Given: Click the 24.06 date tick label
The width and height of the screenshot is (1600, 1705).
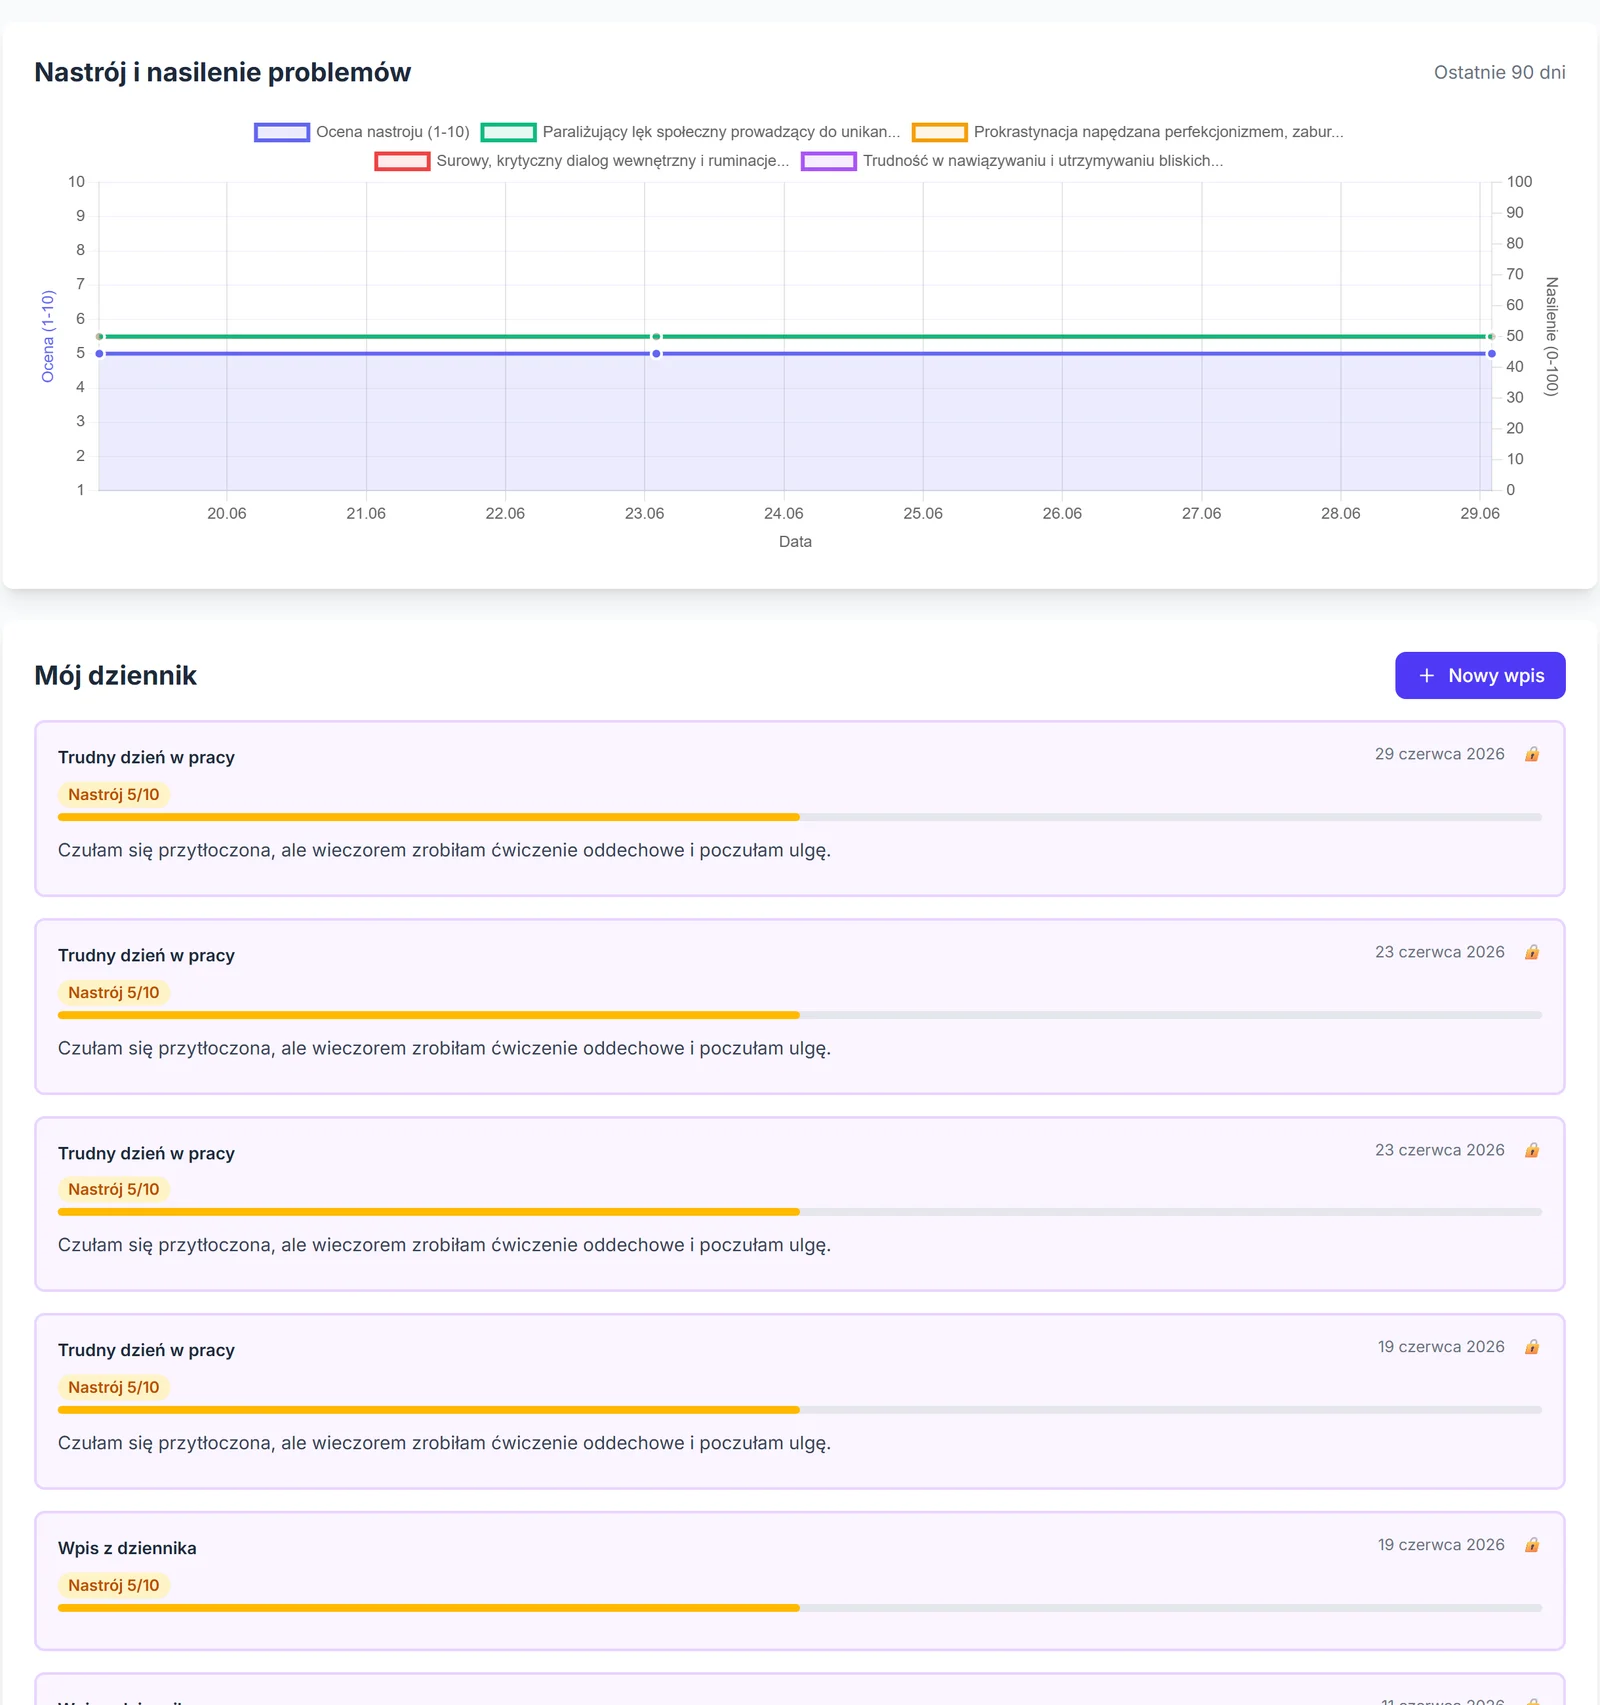Looking at the screenshot, I should pos(784,513).
